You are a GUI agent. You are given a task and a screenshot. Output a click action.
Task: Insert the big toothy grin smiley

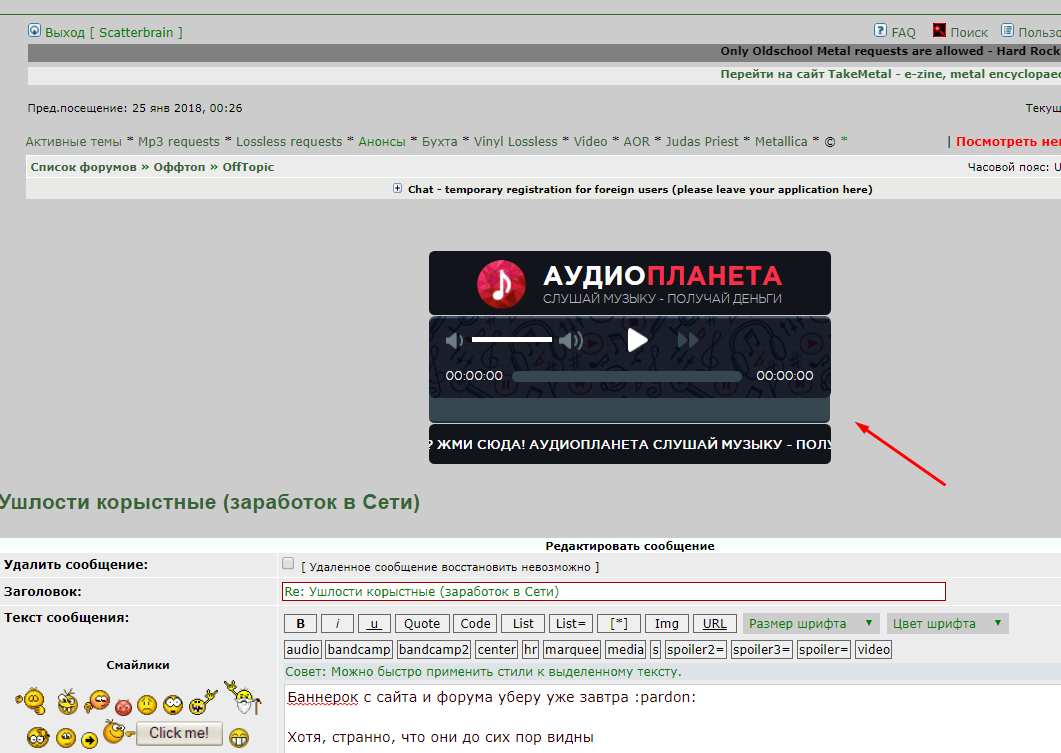[239, 737]
